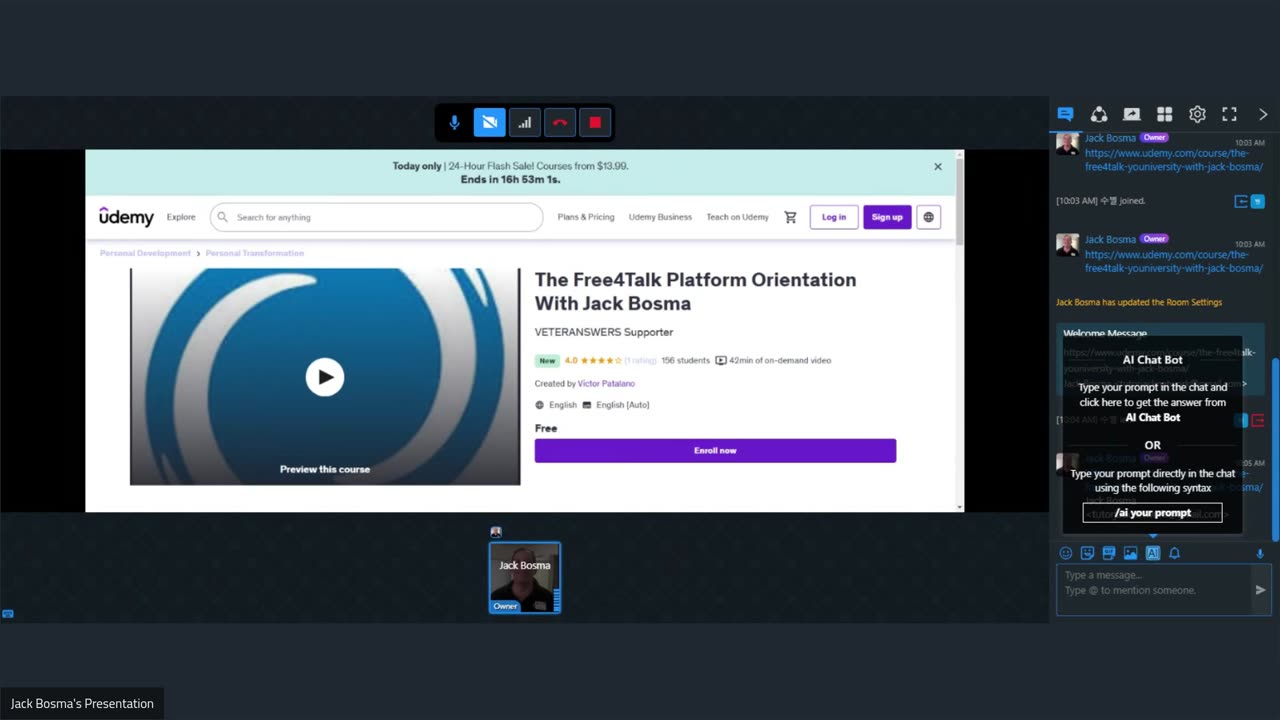Click the join icon beside 10:03 joined message

pyautogui.click(x=1241, y=201)
